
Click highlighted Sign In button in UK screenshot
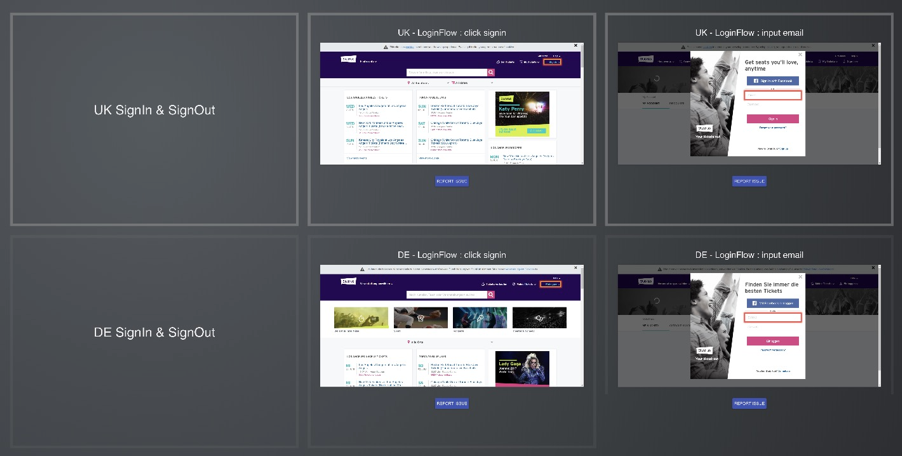point(552,62)
